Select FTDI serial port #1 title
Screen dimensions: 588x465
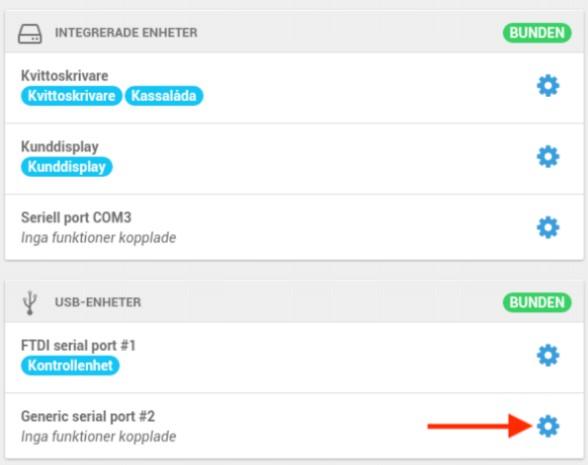point(78,345)
